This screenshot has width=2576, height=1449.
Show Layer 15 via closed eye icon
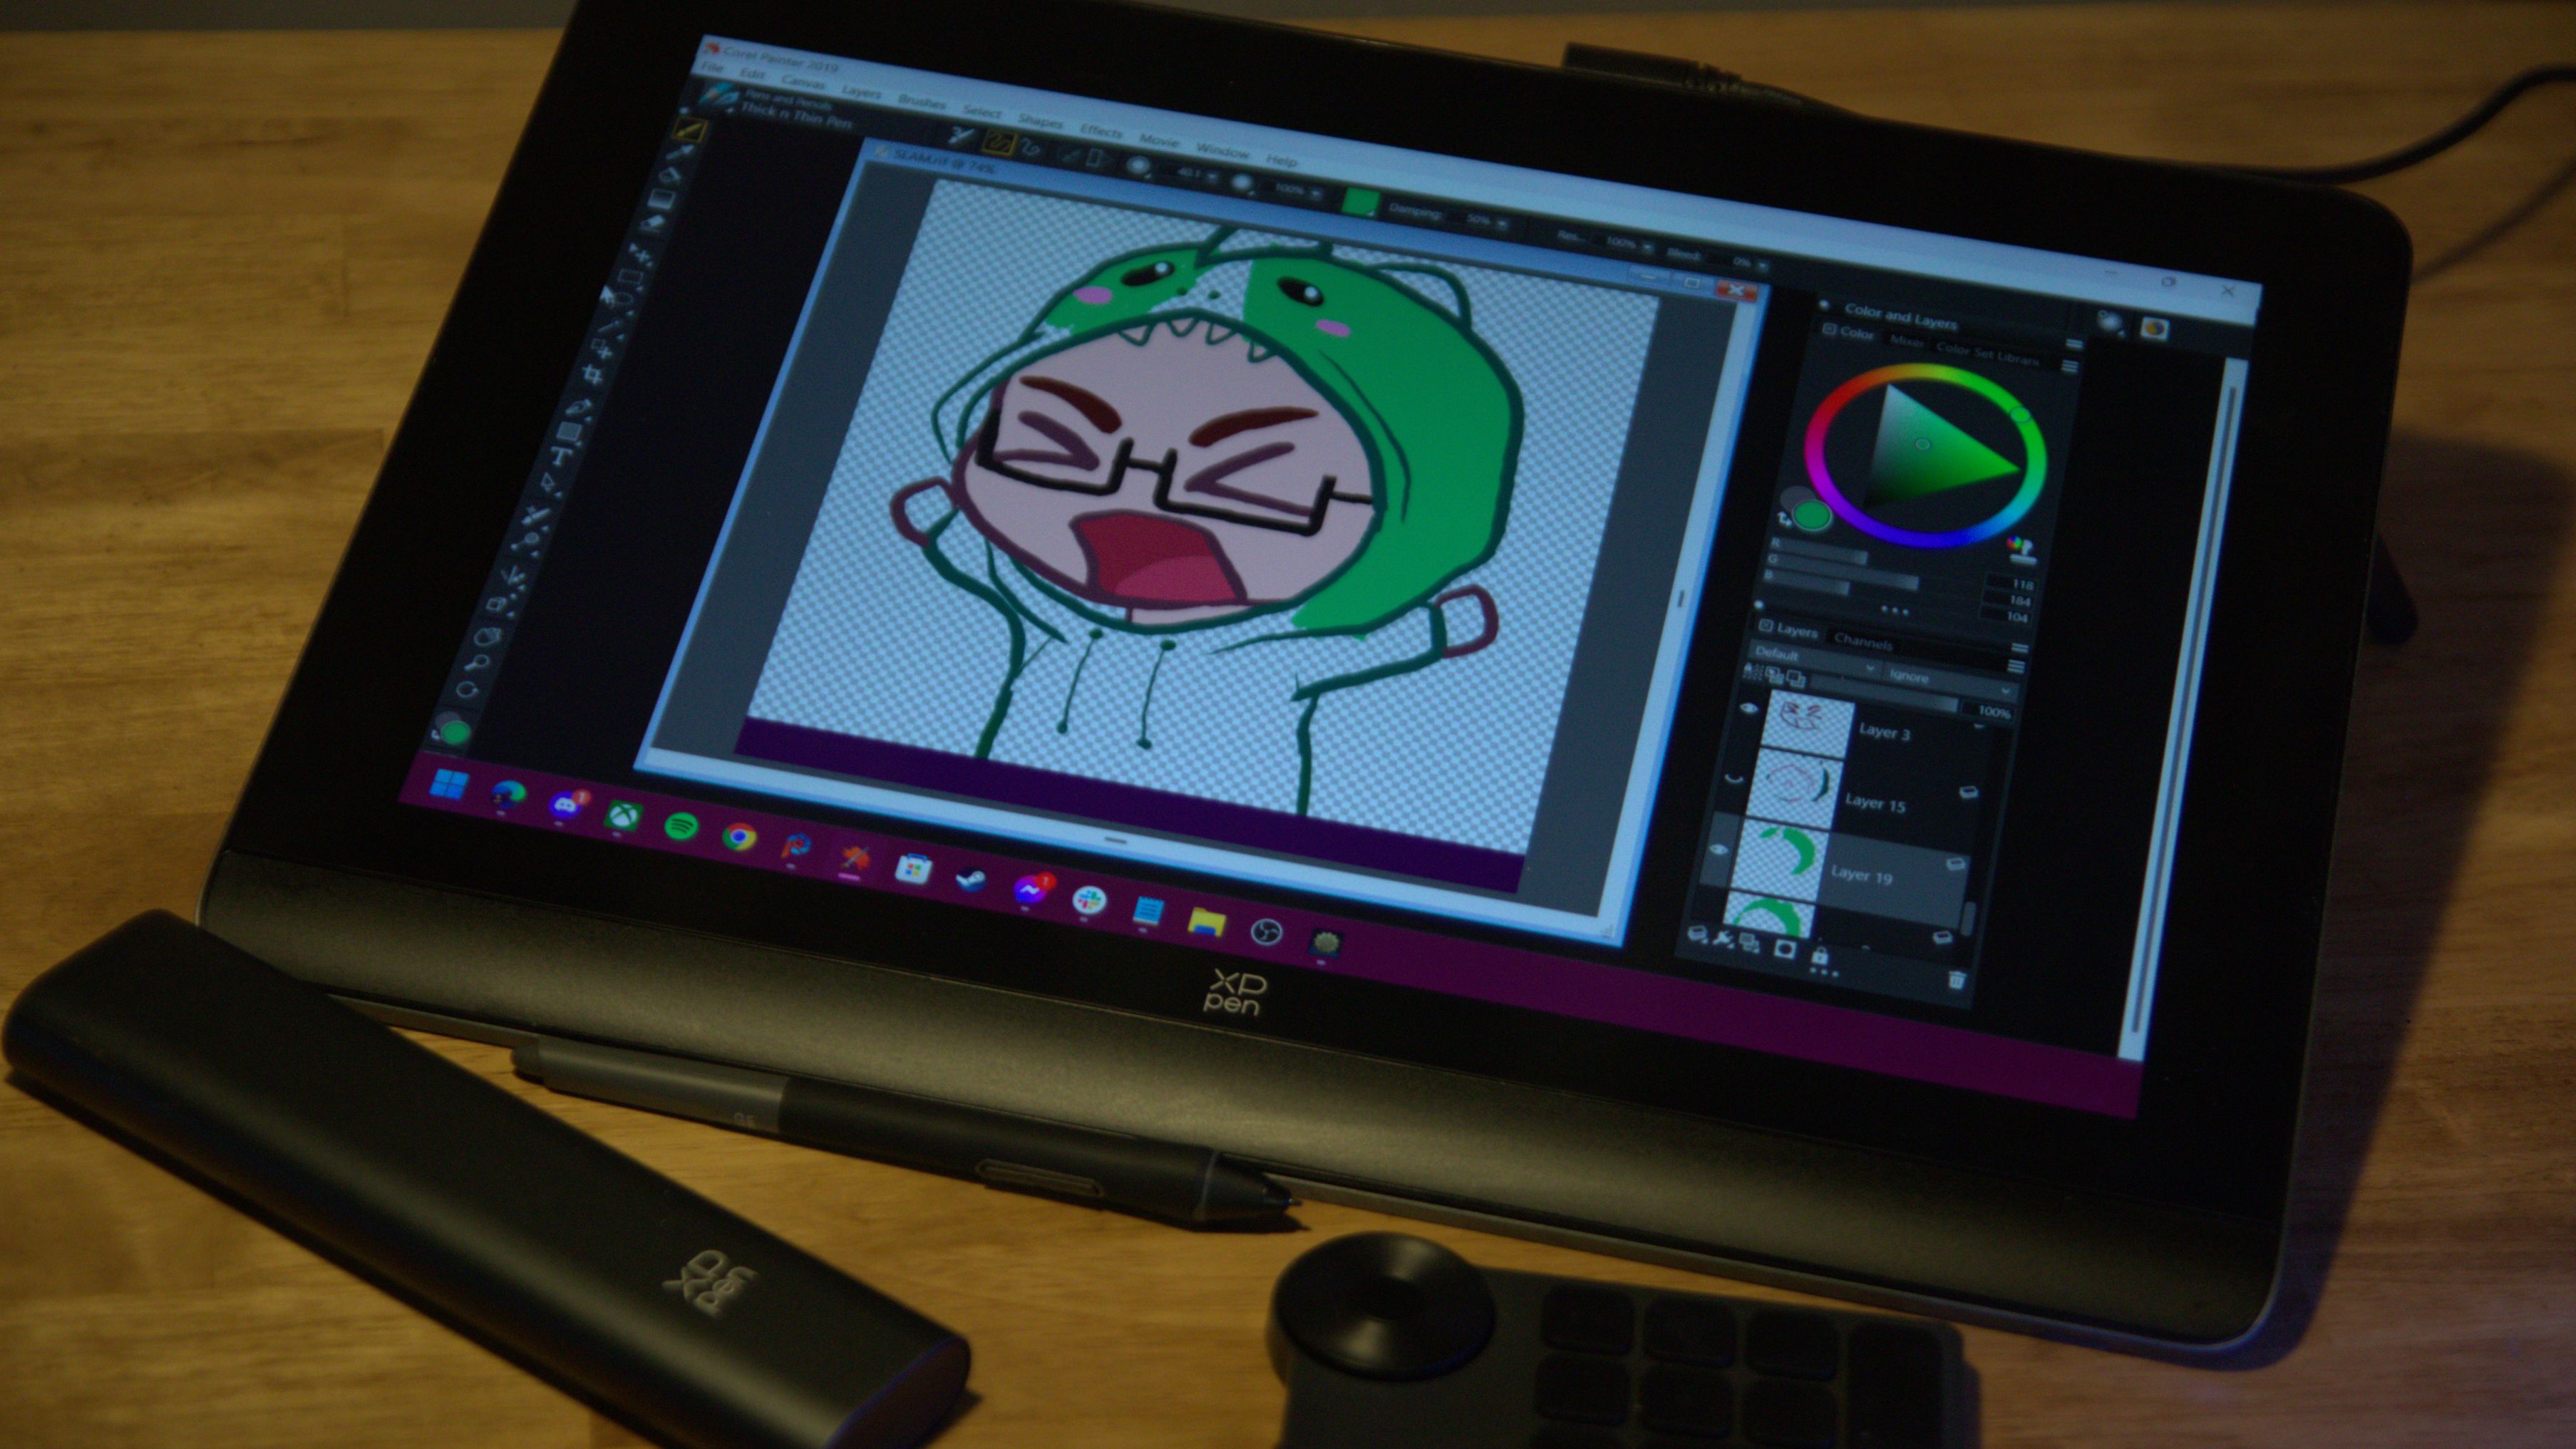1734,780
